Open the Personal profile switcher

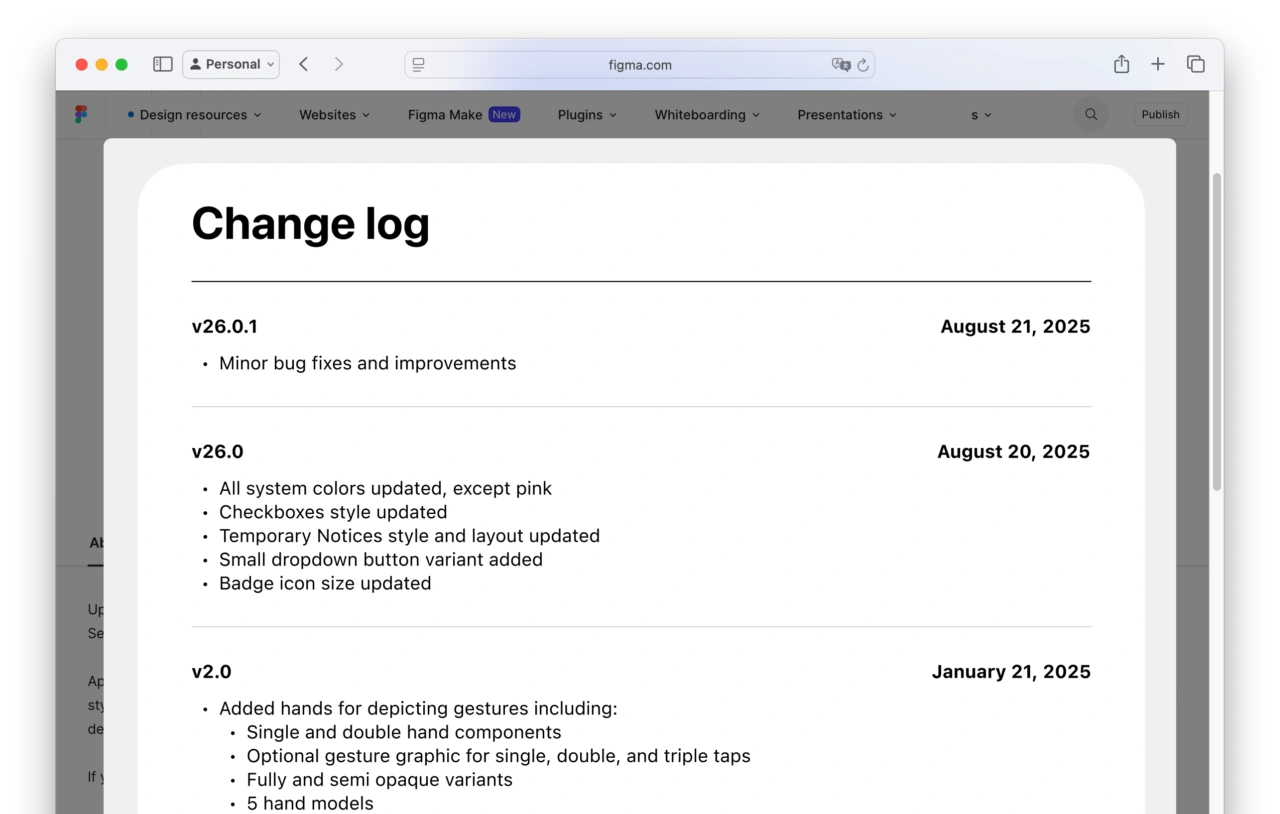pos(231,63)
